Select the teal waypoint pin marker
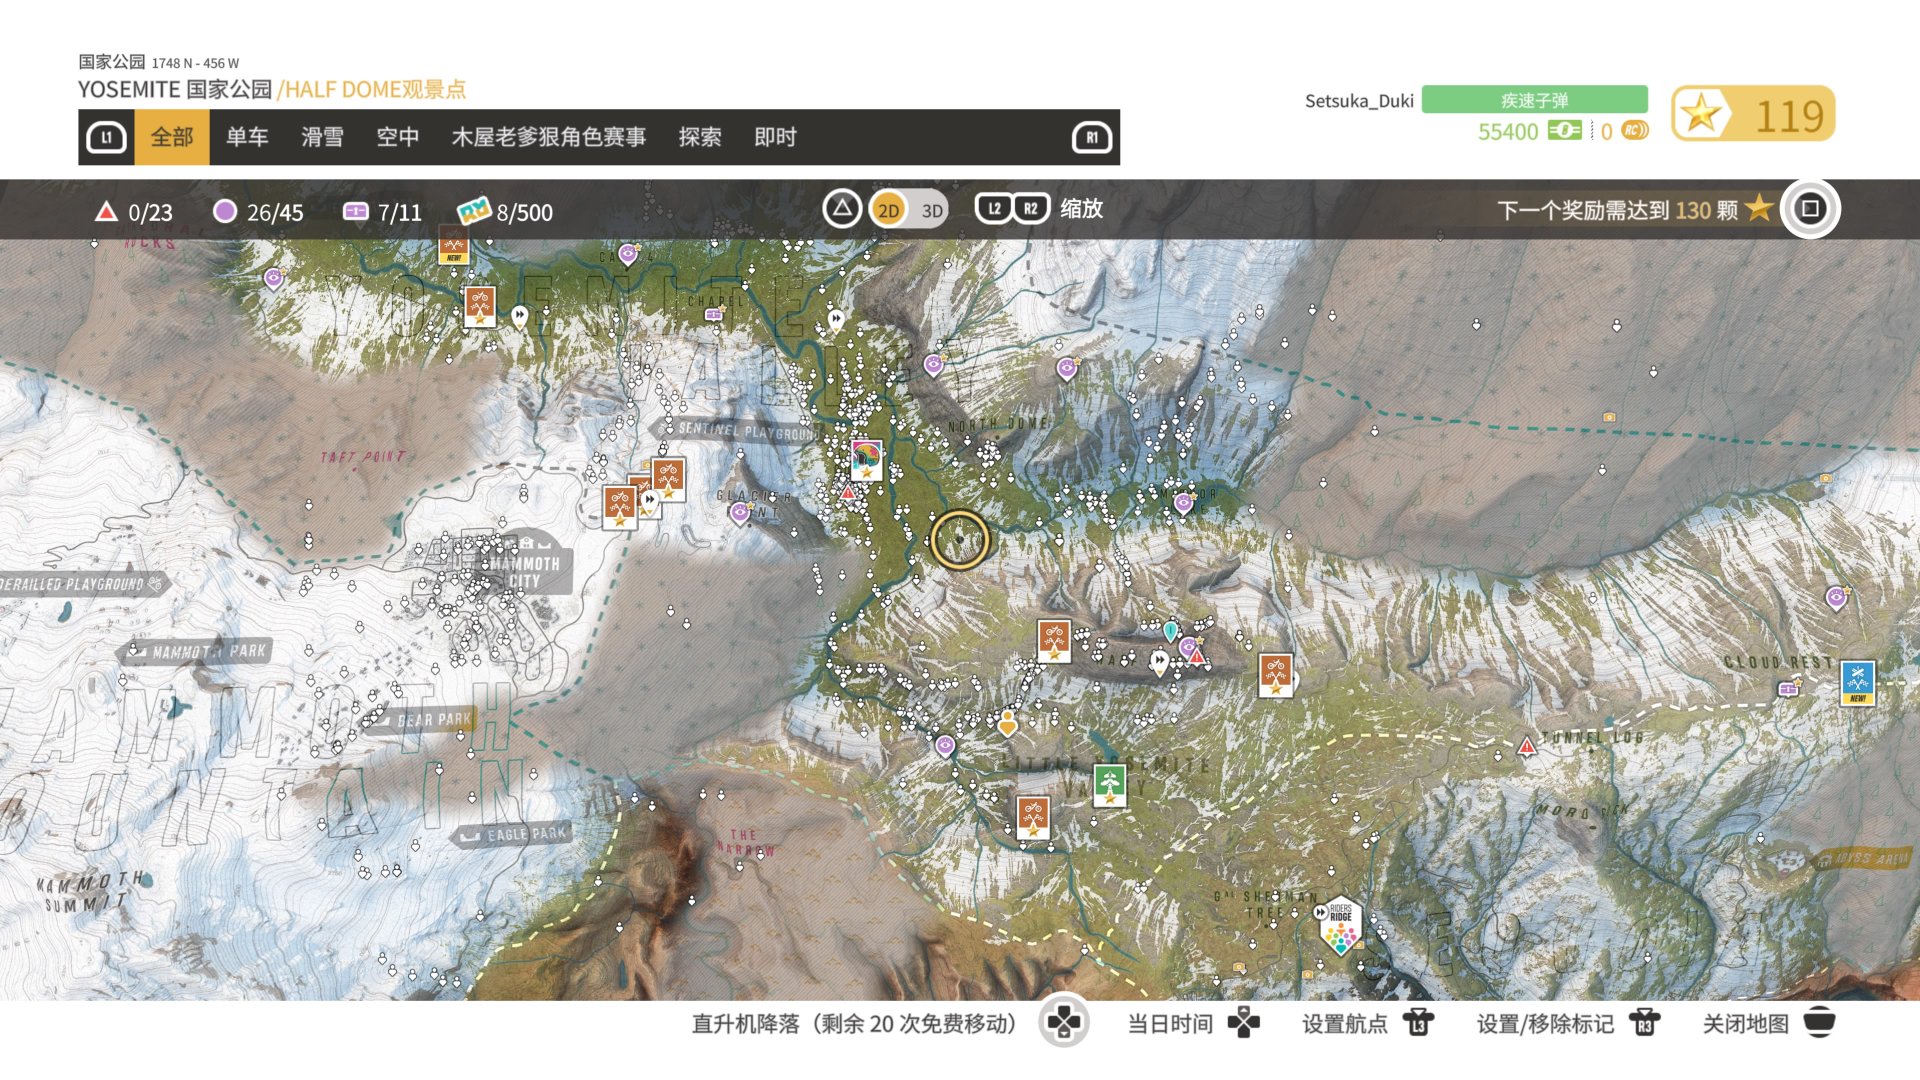 point(1170,630)
